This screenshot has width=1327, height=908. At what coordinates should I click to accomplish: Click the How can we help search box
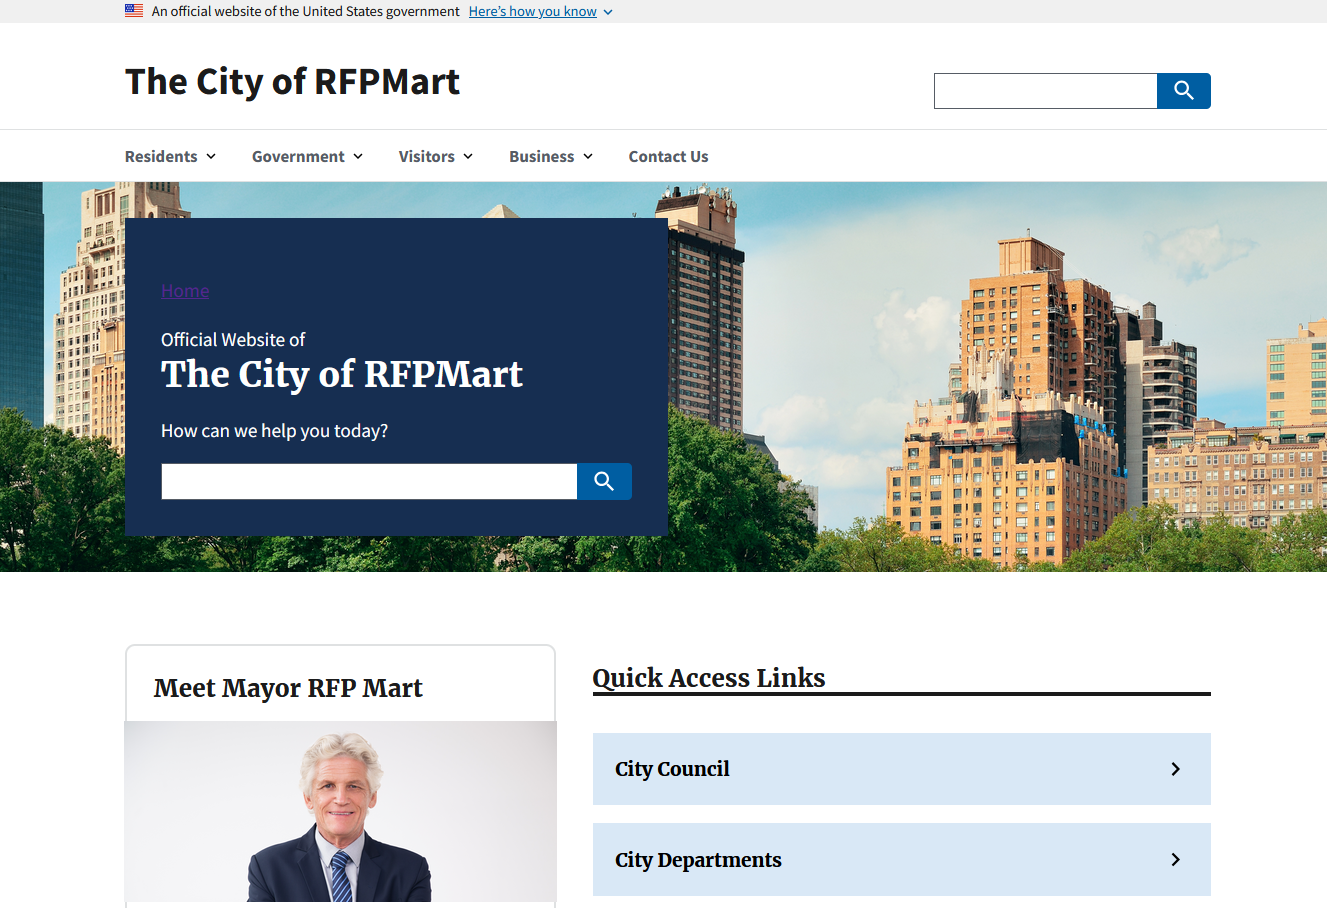click(368, 481)
